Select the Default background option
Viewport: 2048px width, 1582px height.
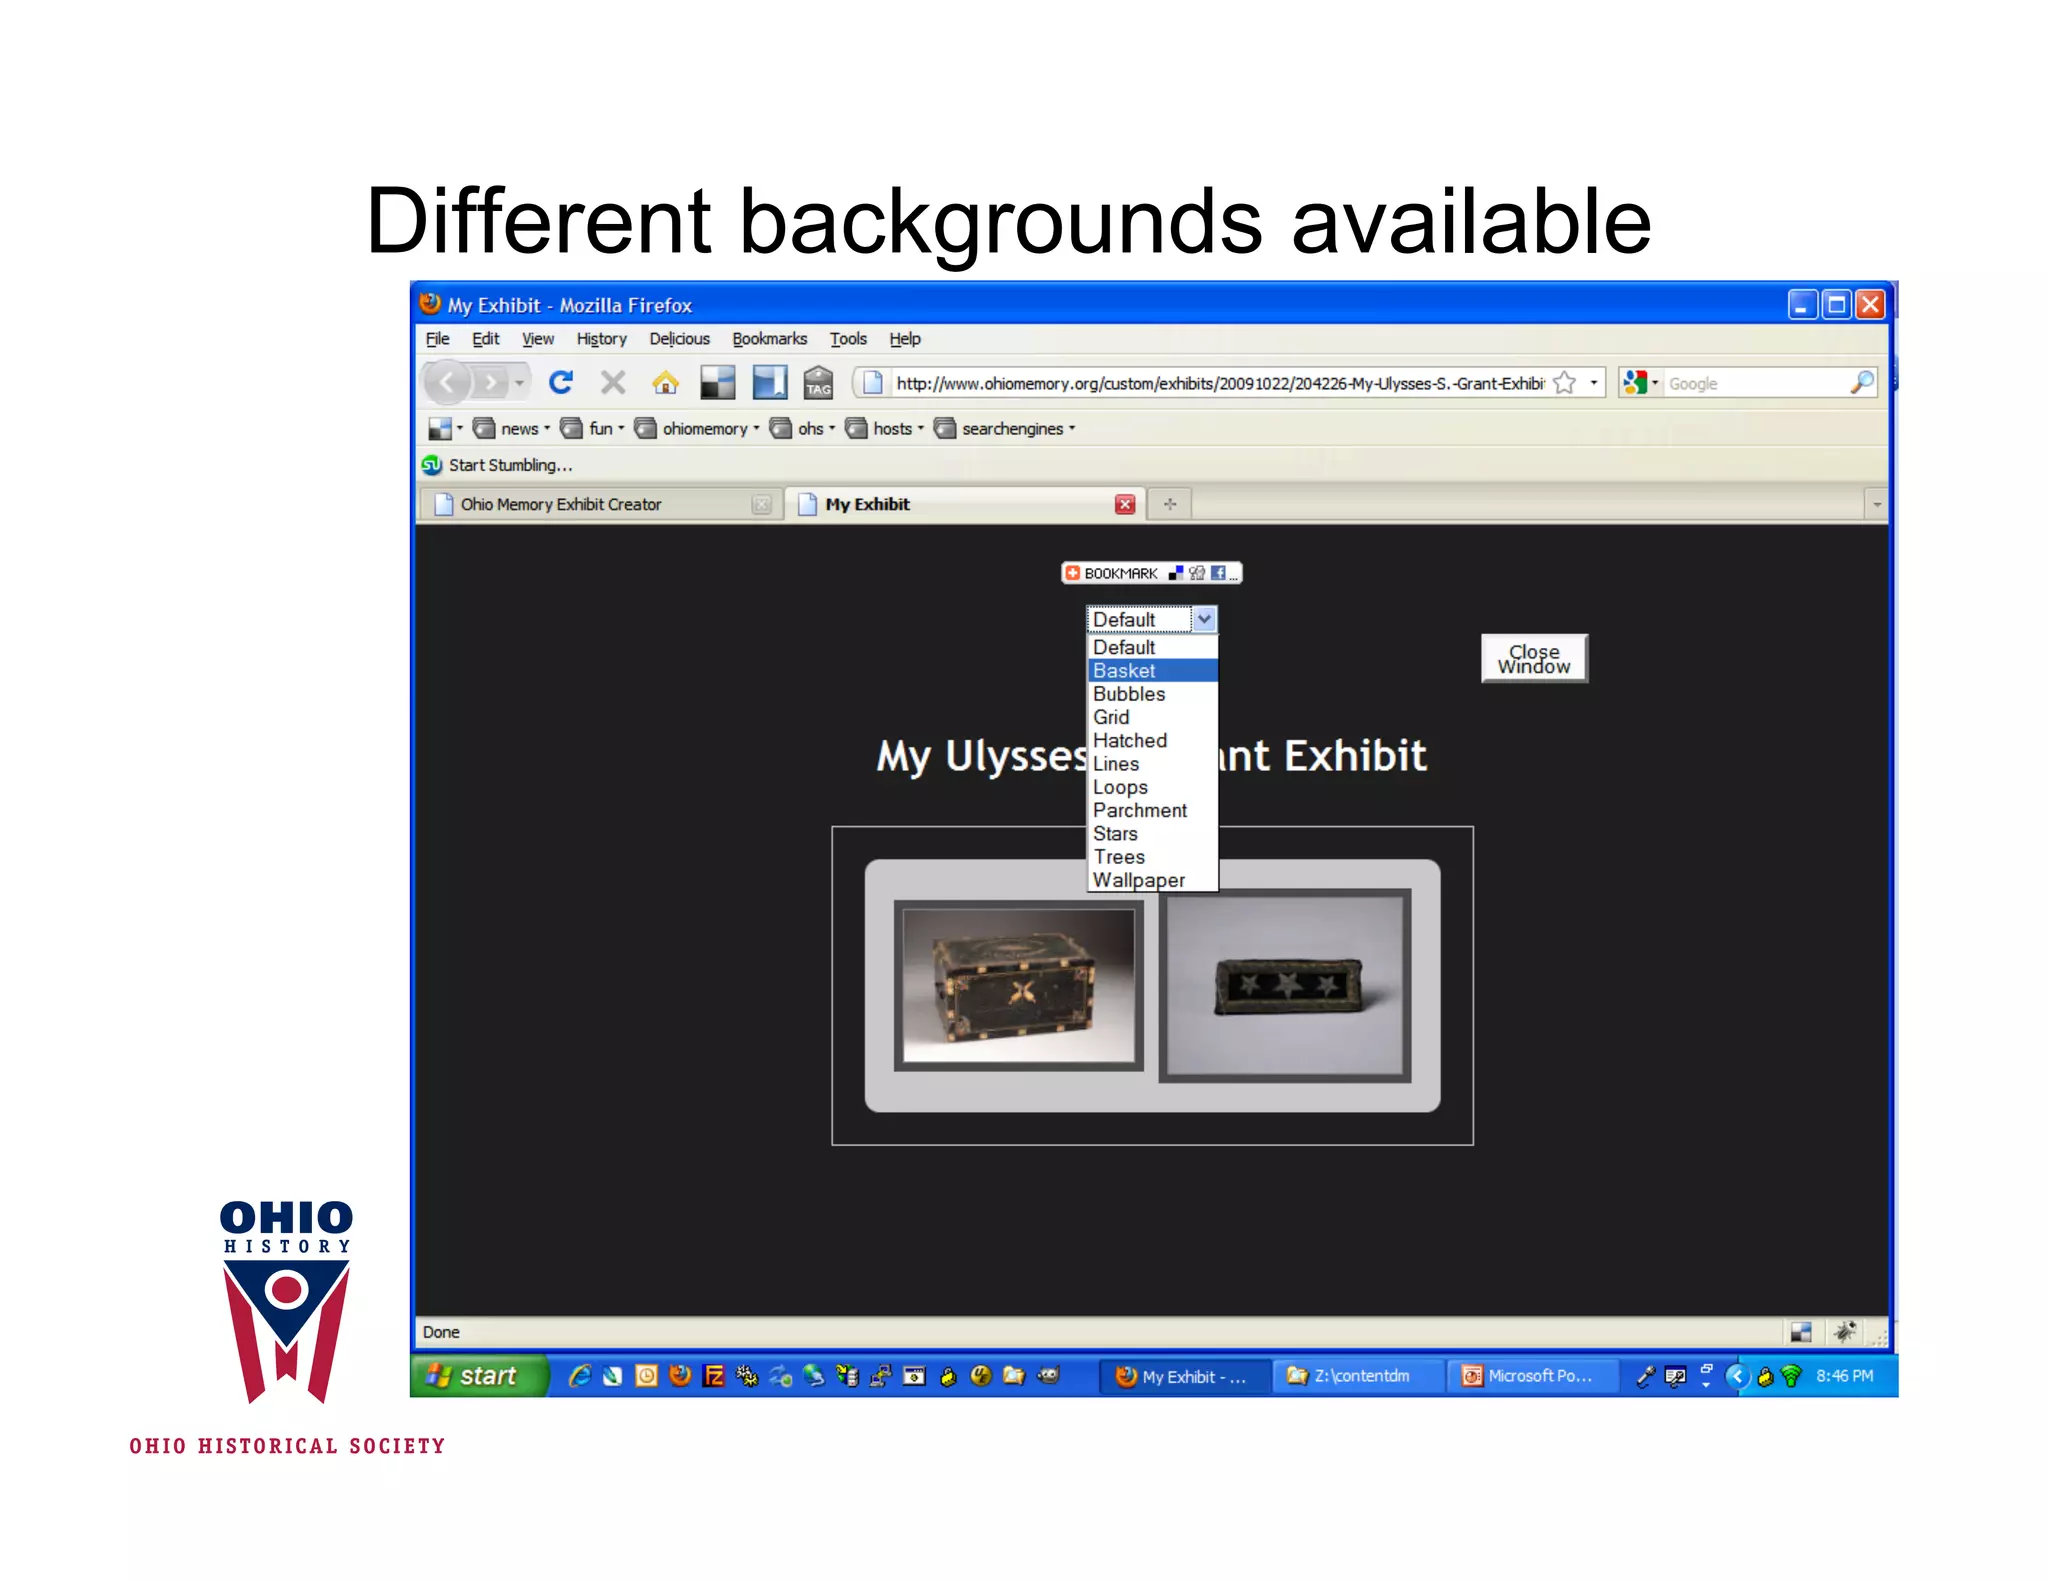point(1152,647)
